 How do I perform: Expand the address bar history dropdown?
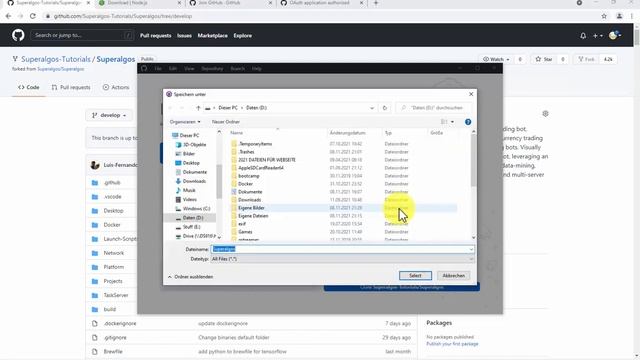[372, 108]
